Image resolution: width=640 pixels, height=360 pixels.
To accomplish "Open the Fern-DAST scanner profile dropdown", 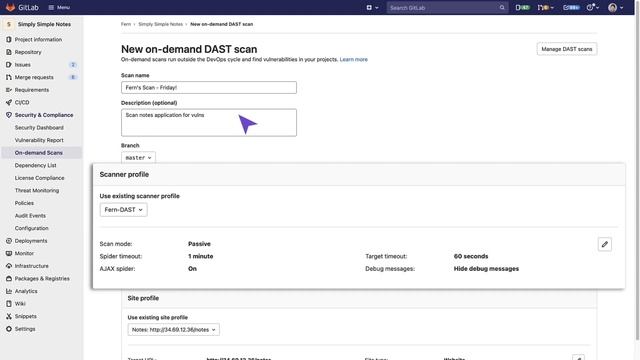I will pos(123,210).
